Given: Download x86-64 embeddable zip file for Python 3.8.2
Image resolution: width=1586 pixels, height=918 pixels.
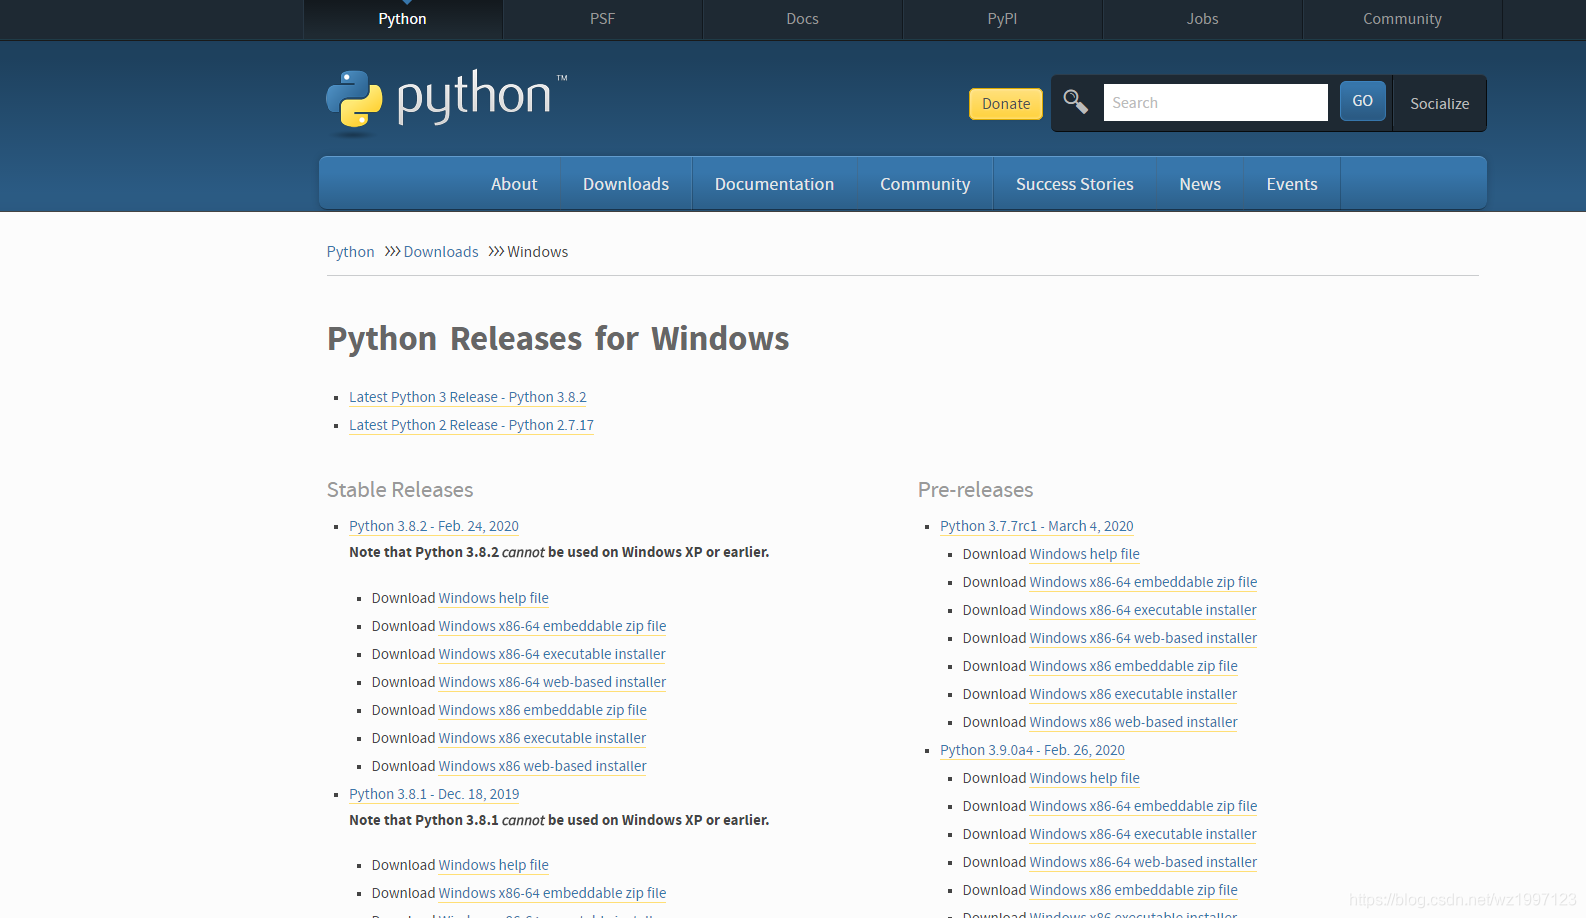Looking at the screenshot, I should pyautogui.click(x=552, y=626).
